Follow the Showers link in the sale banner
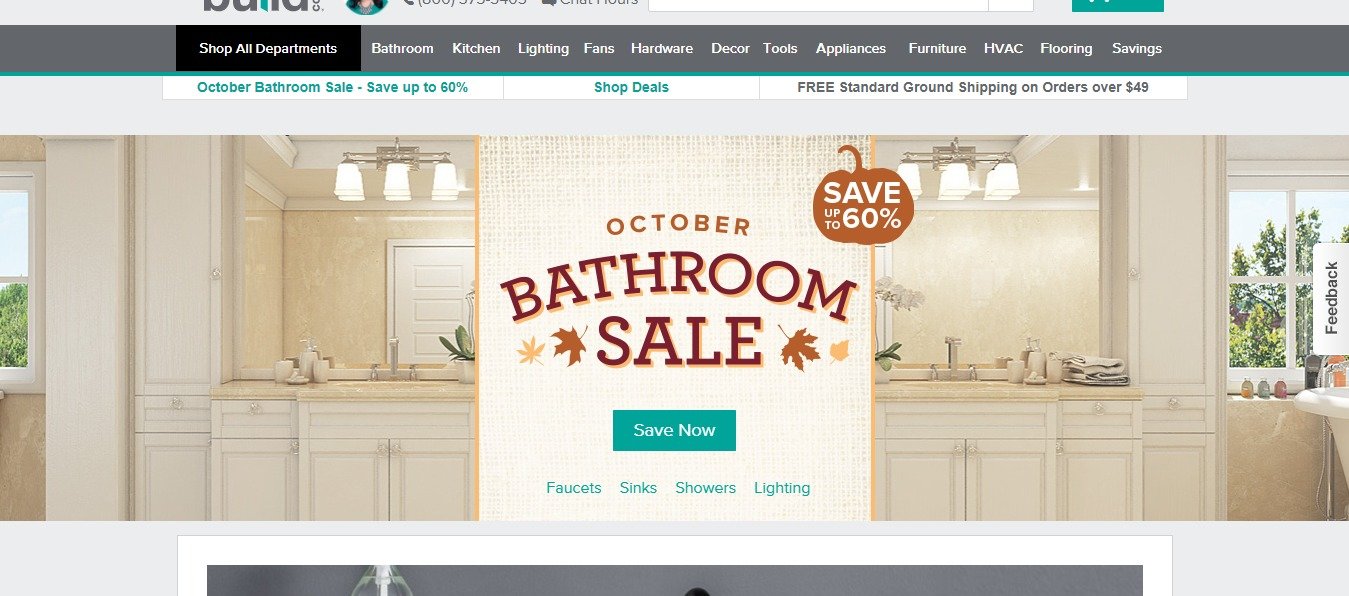This screenshot has height=596, width=1349. [x=705, y=488]
